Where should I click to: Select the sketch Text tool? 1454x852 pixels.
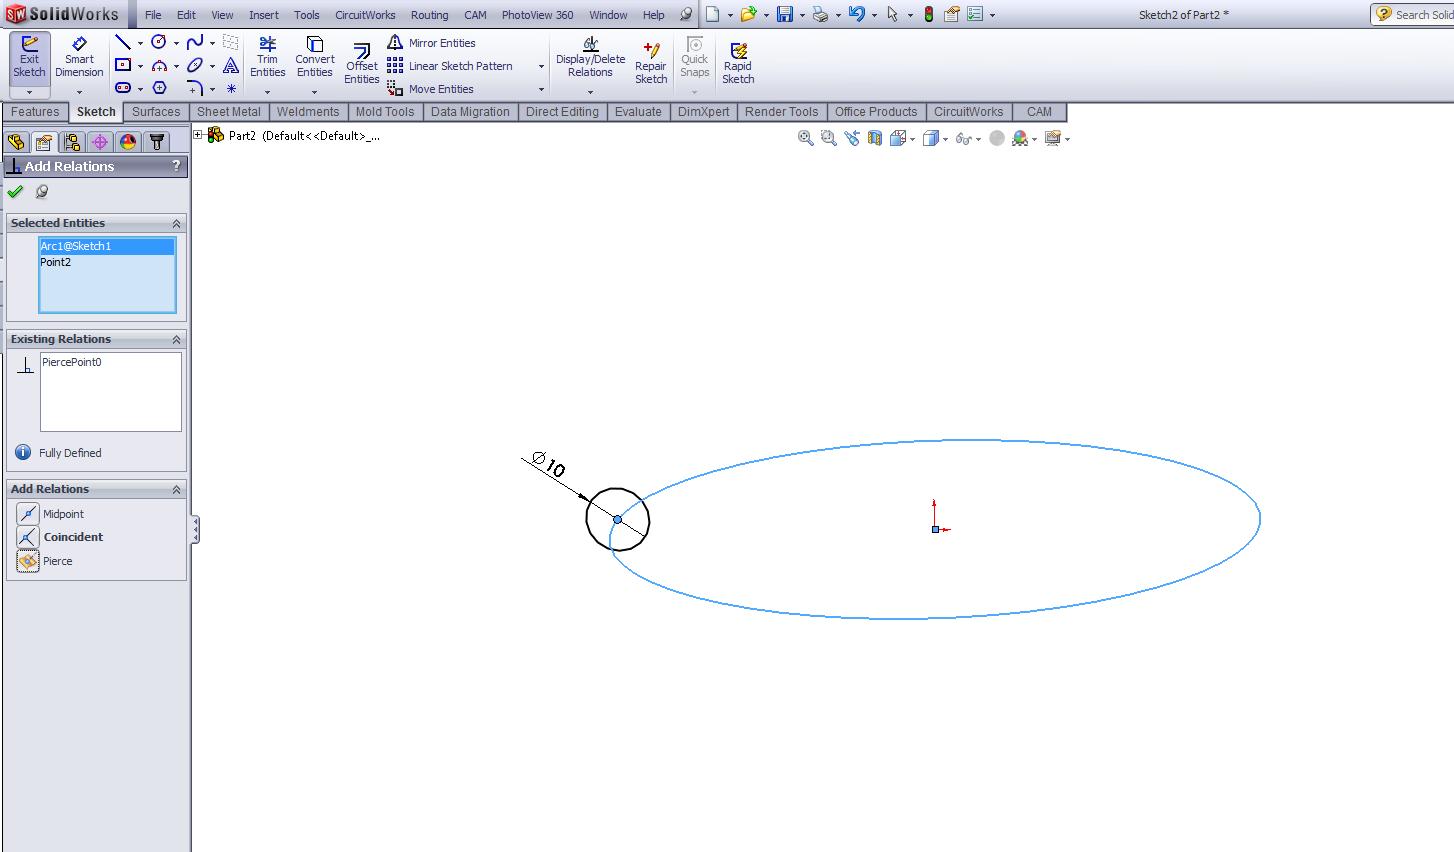[x=231, y=65]
